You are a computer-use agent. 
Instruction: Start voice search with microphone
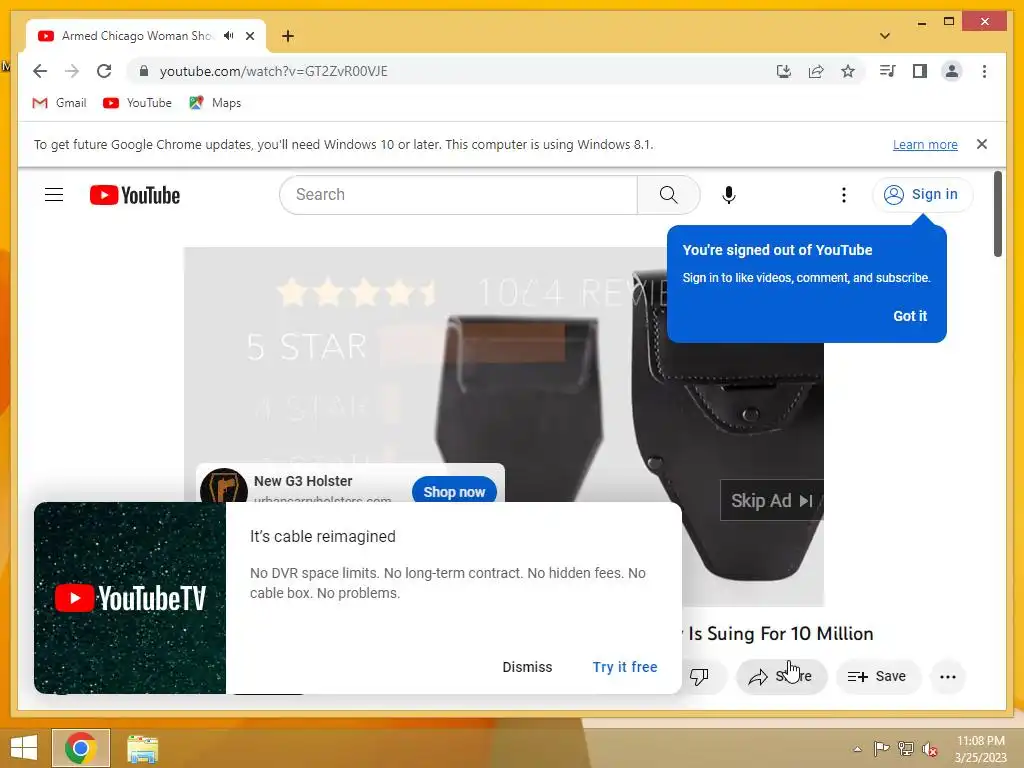click(729, 195)
